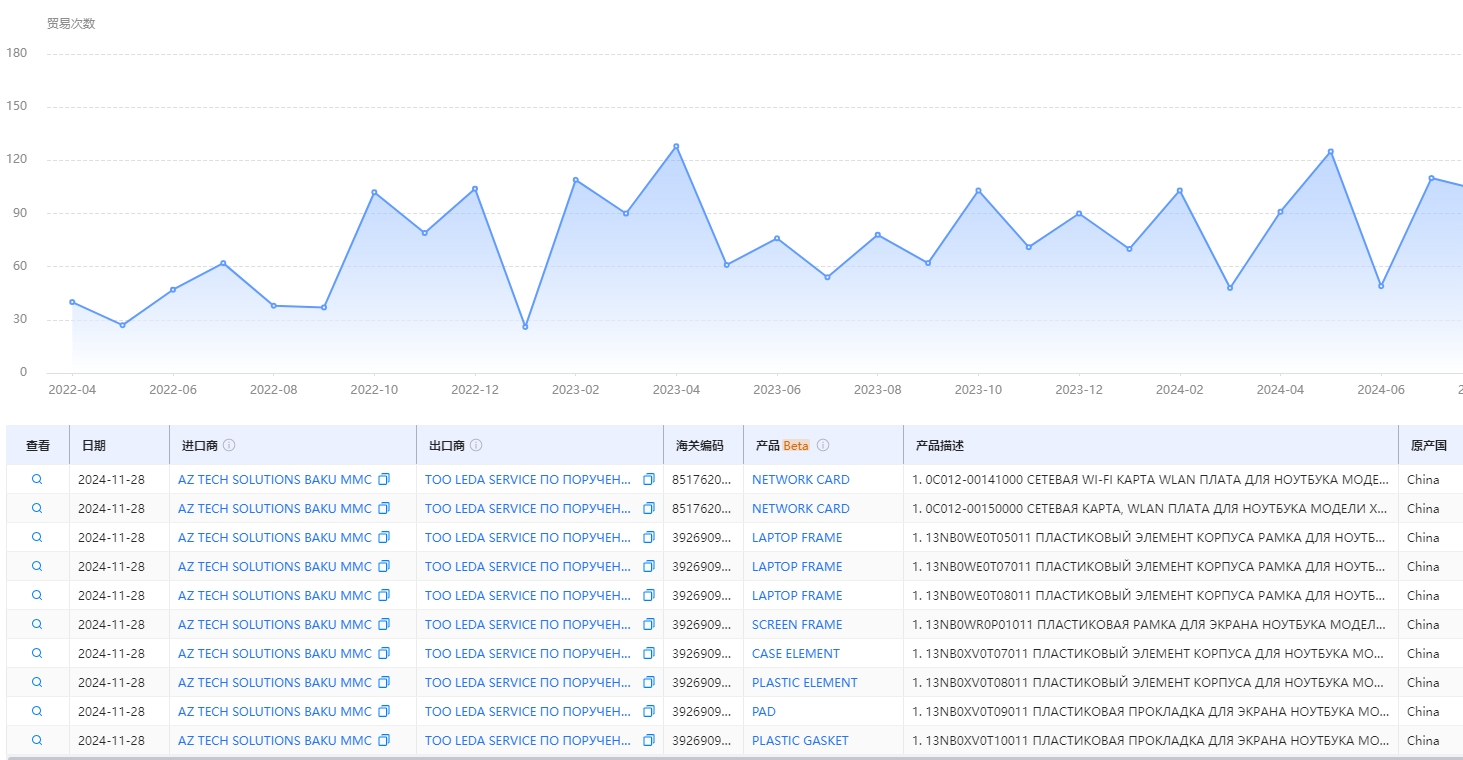Click the magnifier view icon in SCREEN FRAME row
This screenshot has width=1463, height=760.
click(37, 624)
